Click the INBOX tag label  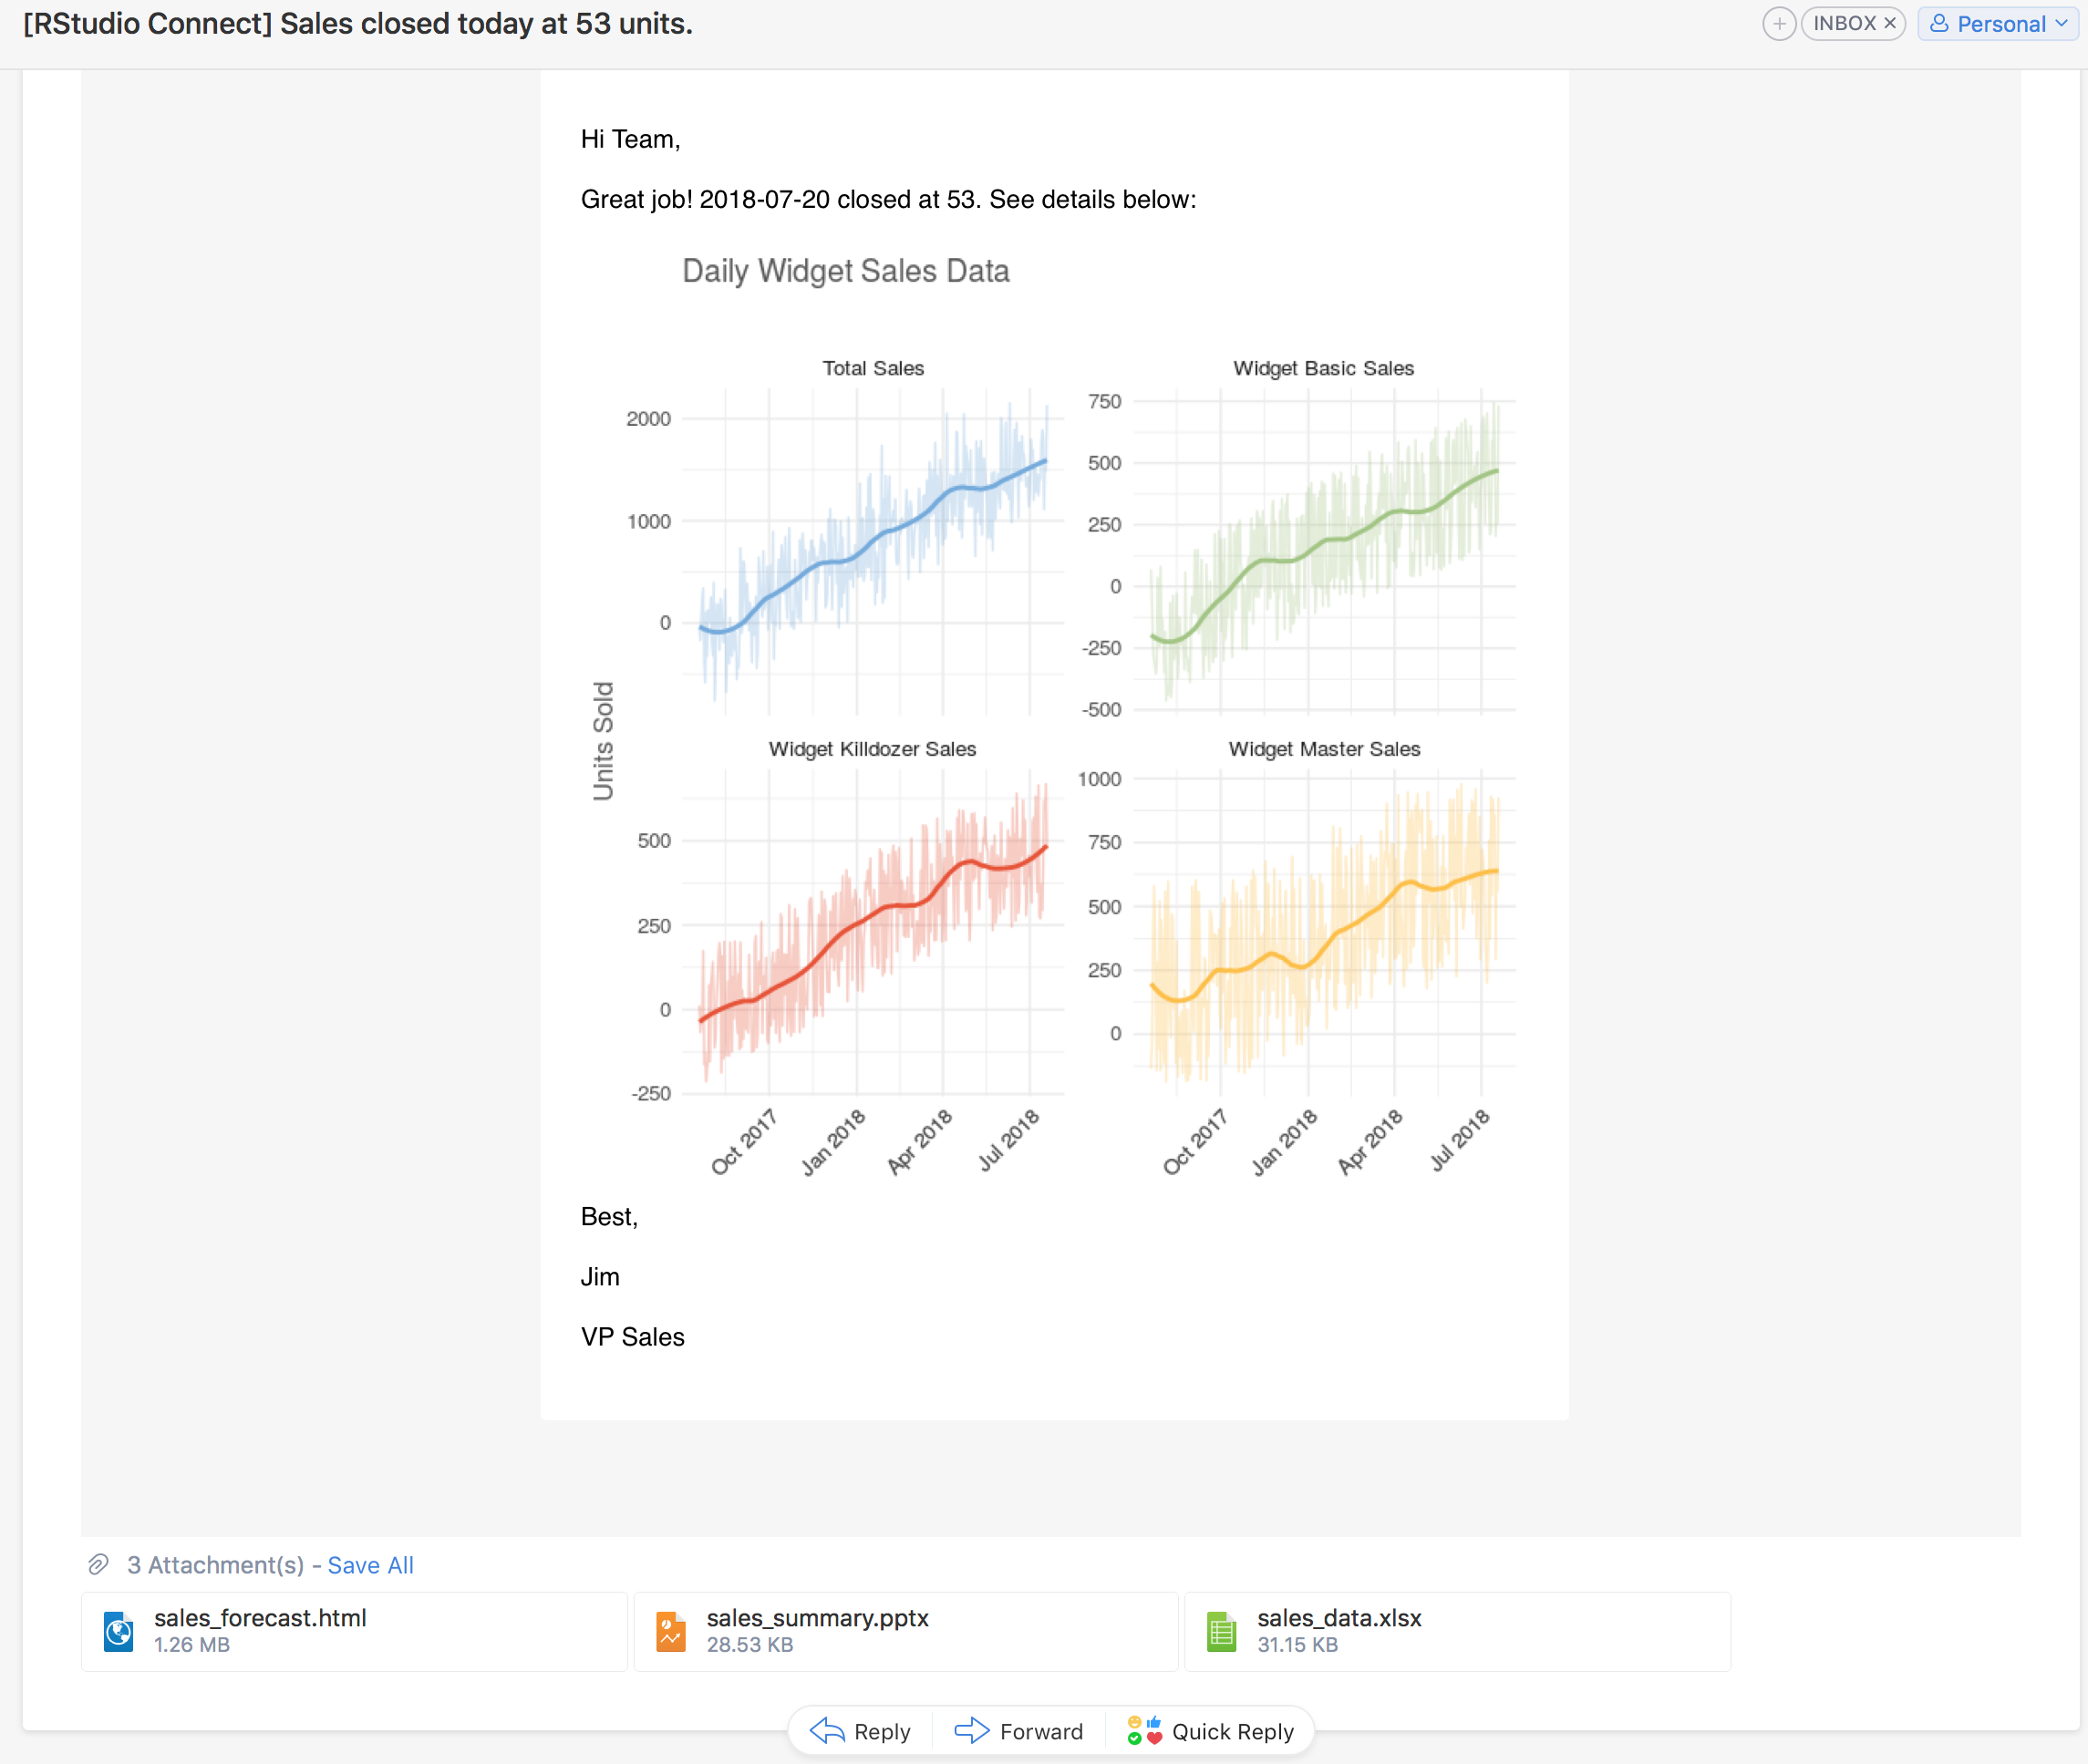[x=1844, y=23]
